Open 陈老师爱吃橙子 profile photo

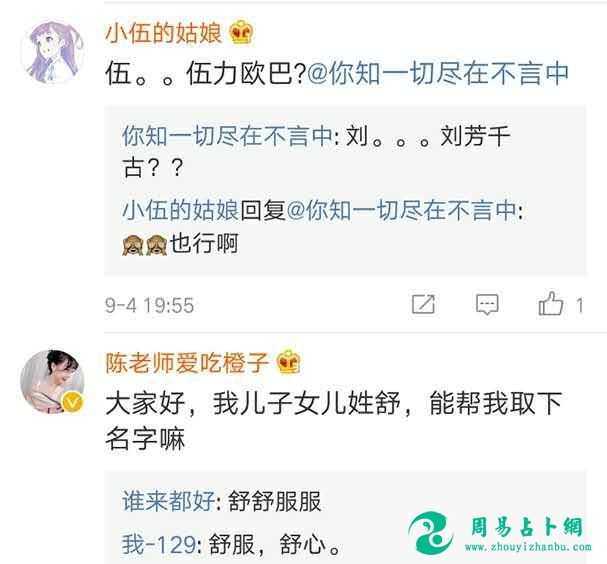click(x=52, y=381)
